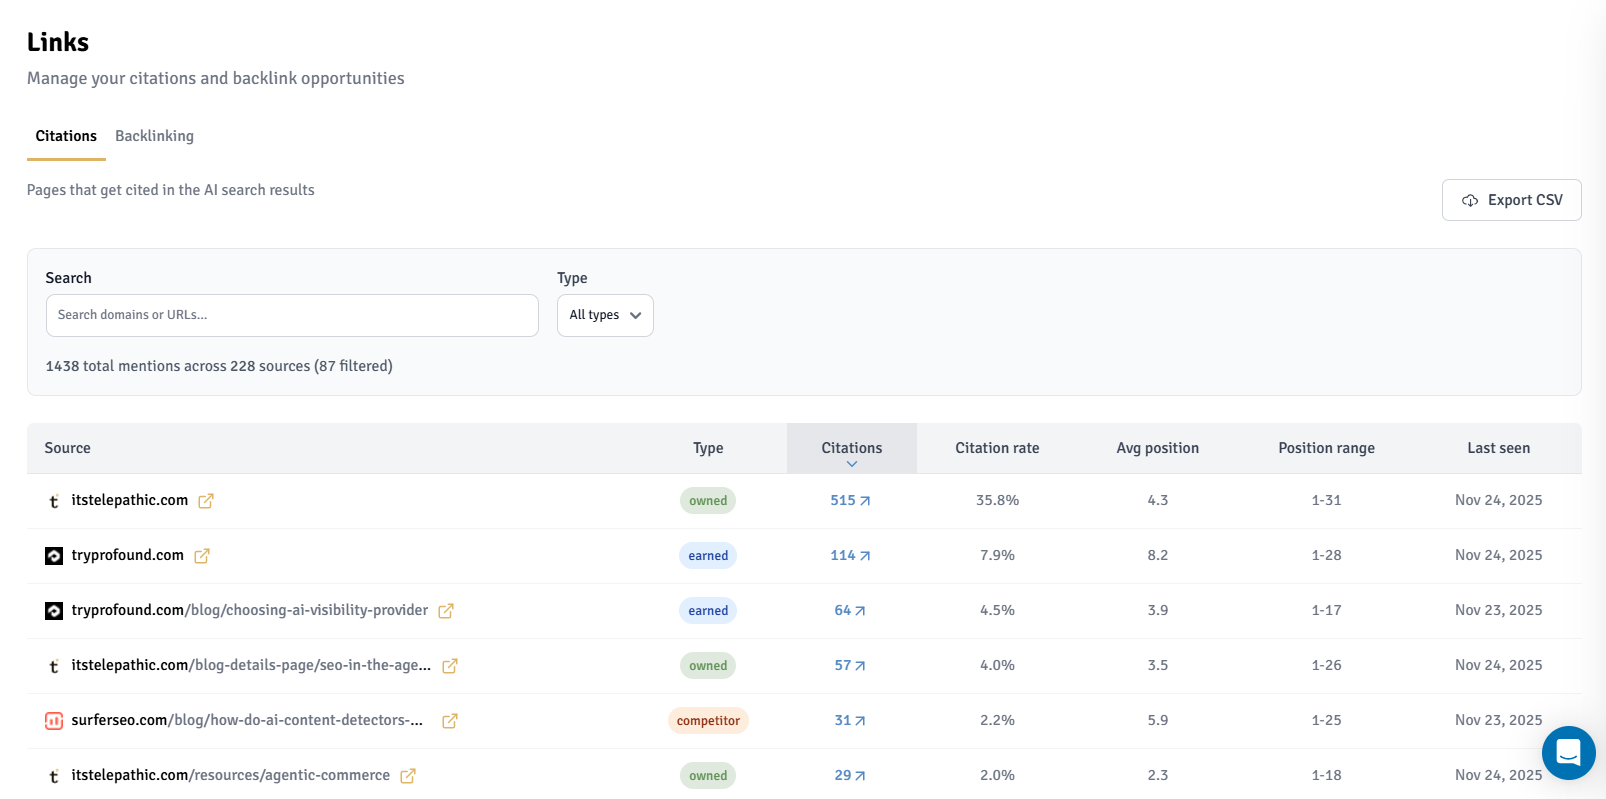Click the itstelepathic.com favicon in first row
Image resolution: width=1606 pixels, height=799 pixels.
(x=54, y=501)
